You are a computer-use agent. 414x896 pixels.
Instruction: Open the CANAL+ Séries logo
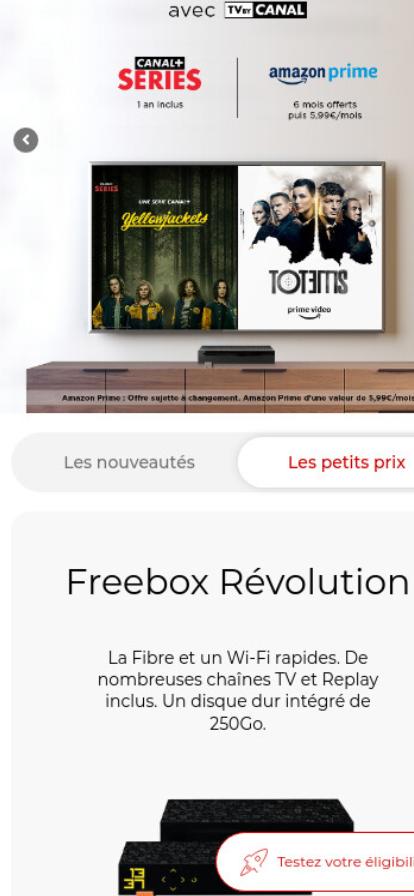[160, 74]
